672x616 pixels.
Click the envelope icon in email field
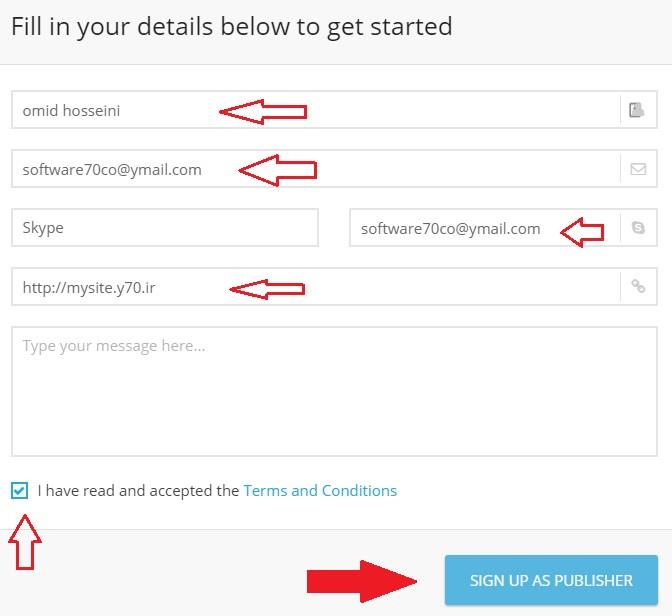[x=638, y=169]
